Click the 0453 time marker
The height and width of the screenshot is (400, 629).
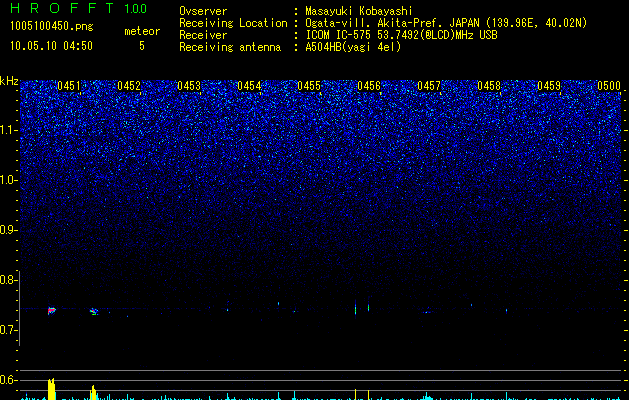[x=189, y=86]
